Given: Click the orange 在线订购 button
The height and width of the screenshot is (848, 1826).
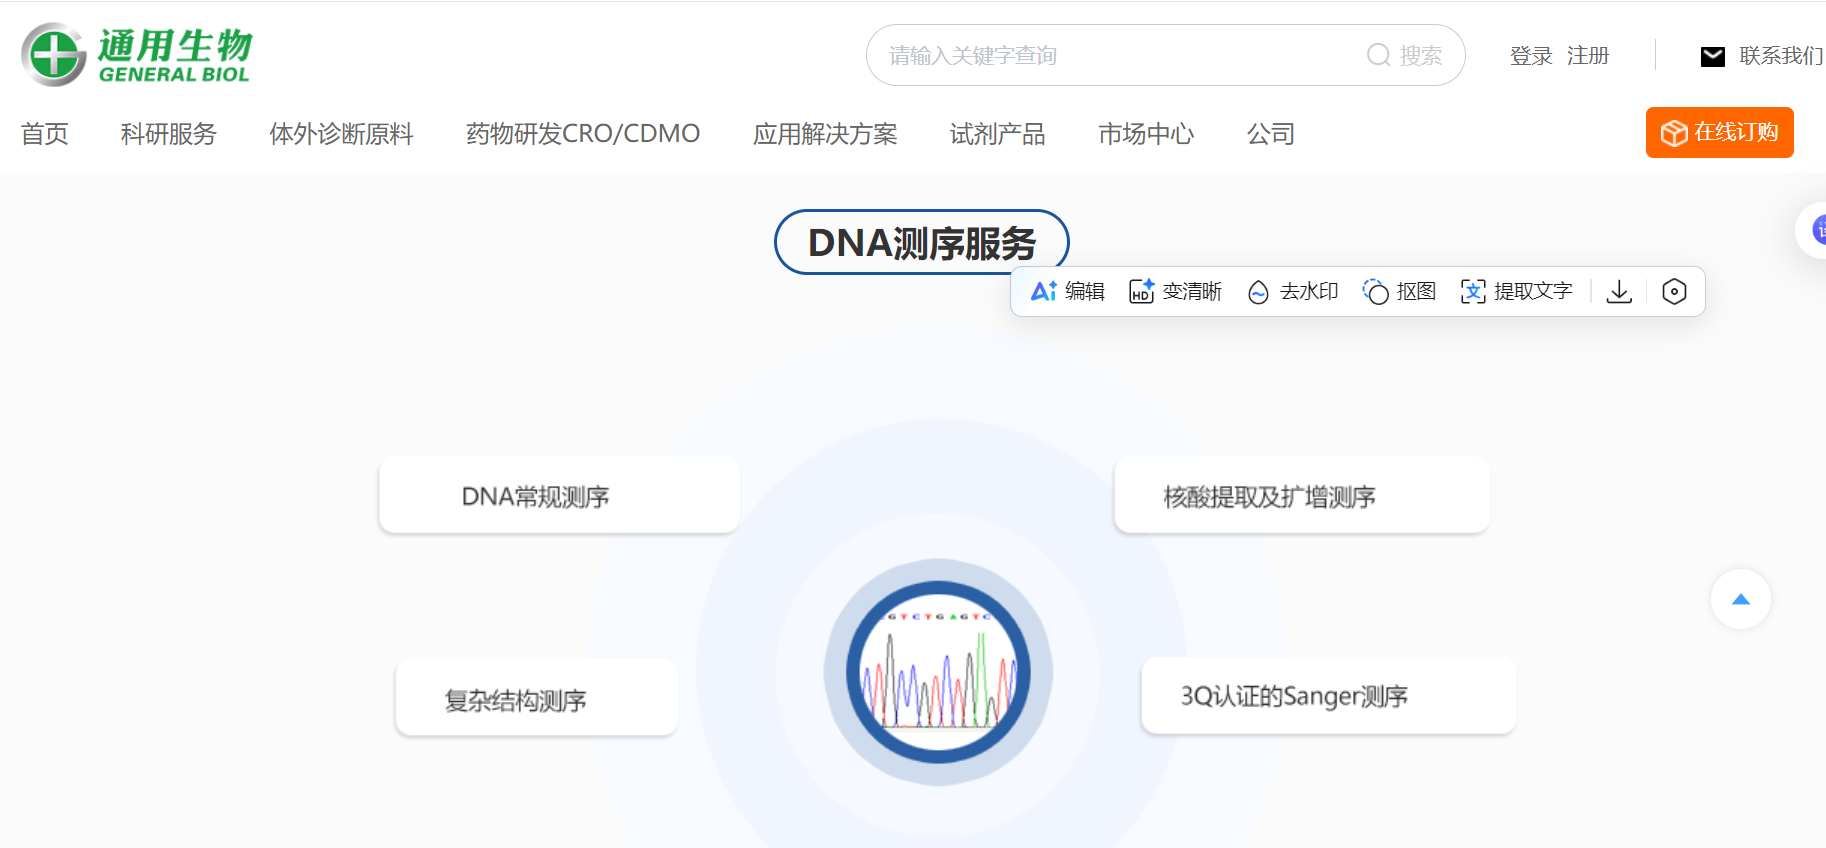Looking at the screenshot, I should [x=1719, y=132].
